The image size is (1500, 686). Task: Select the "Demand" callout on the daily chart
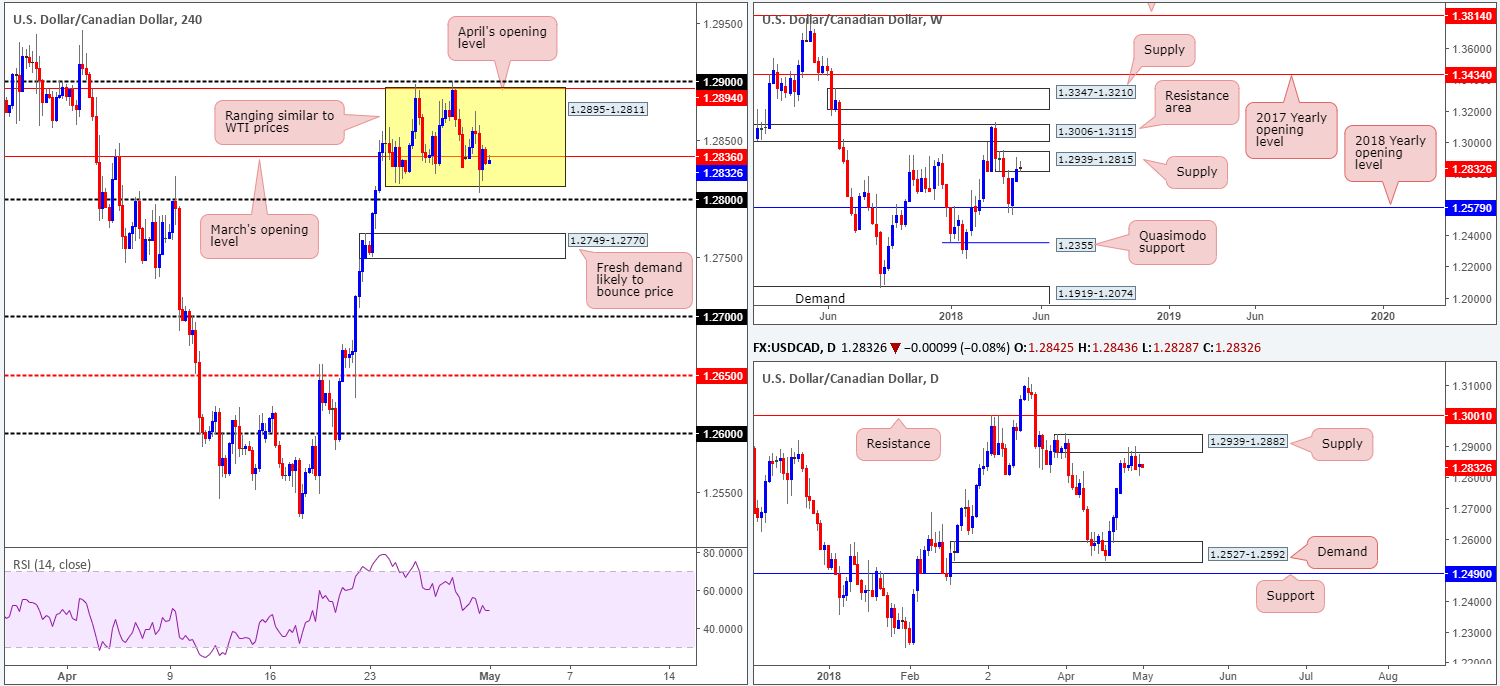[x=1341, y=551]
